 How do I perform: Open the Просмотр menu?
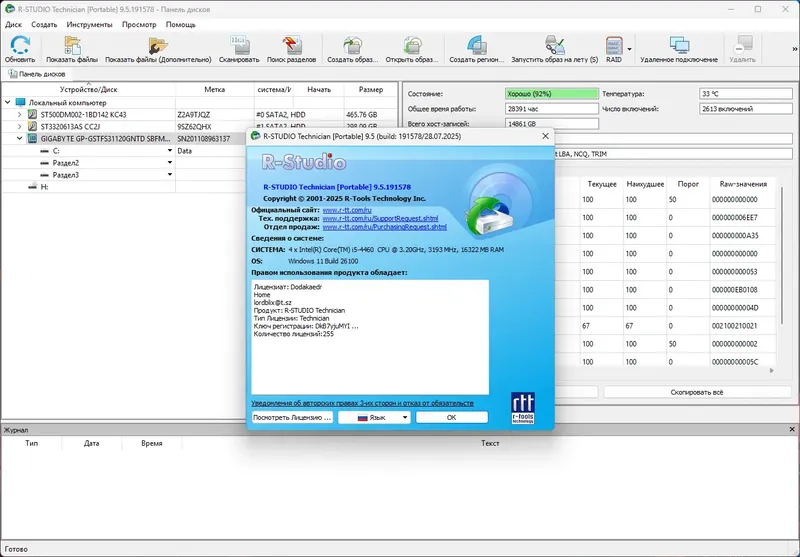click(139, 24)
